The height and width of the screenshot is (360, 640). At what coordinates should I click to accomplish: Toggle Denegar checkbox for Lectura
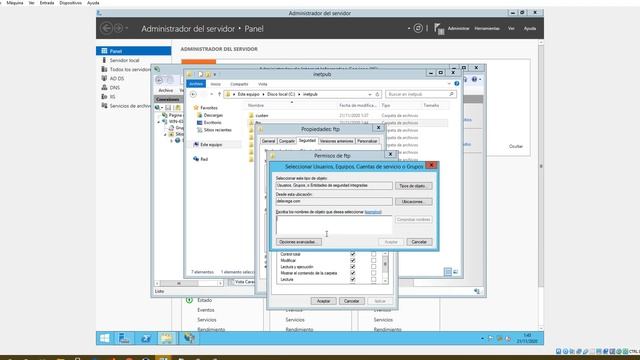[373, 279]
